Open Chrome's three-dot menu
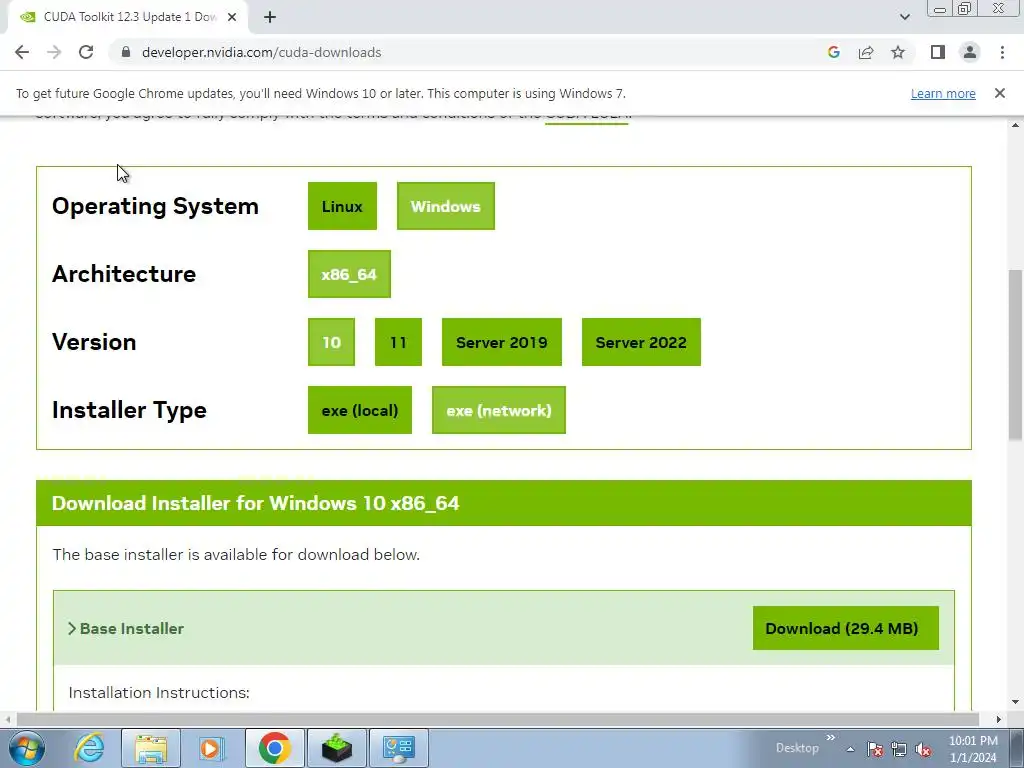 1002,52
